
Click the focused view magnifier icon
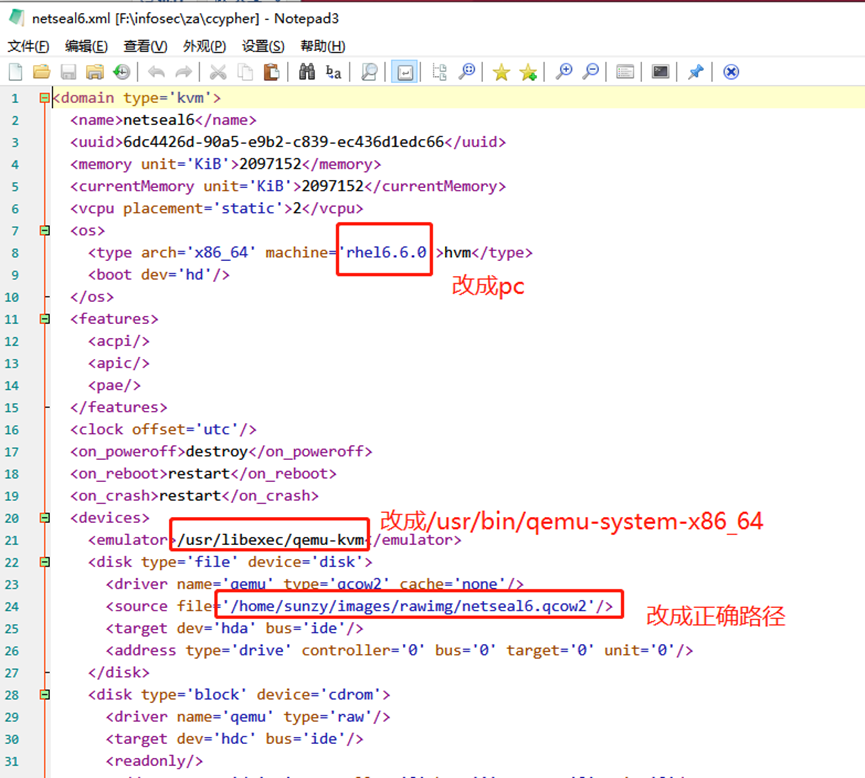[467, 72]
